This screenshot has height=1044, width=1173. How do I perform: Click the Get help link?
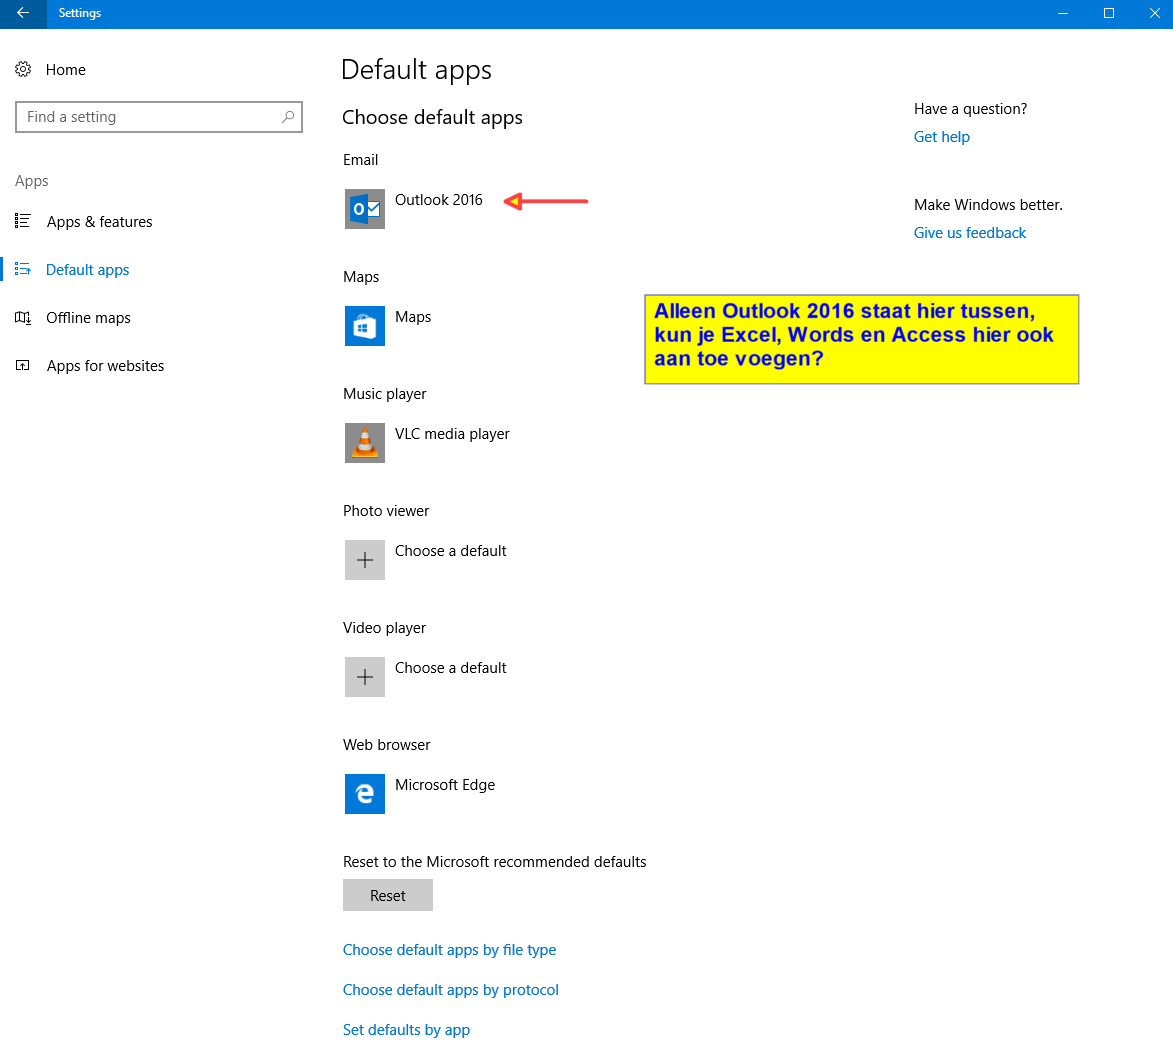coord(941,137)
